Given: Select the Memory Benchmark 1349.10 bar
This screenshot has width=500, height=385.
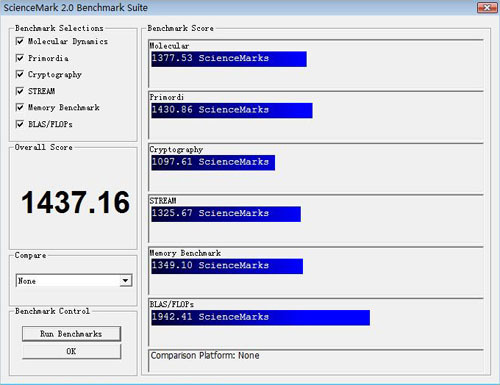Looking at the screenshot, I should point(227,266).
